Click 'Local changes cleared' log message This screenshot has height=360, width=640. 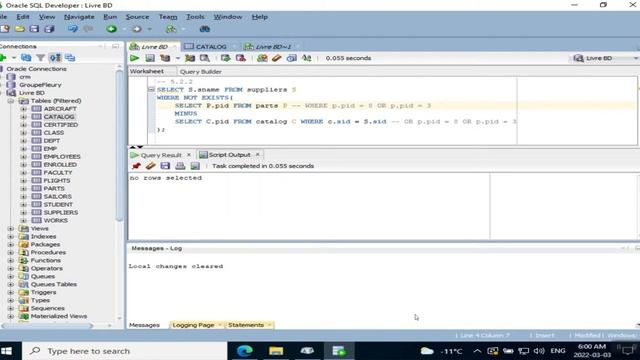click(176, 266)
